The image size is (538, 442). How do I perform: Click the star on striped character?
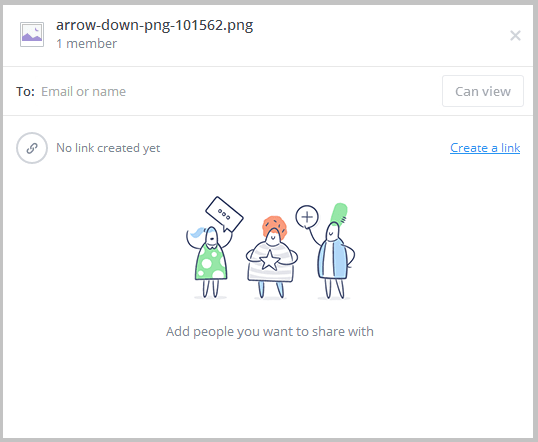point(270,261)
